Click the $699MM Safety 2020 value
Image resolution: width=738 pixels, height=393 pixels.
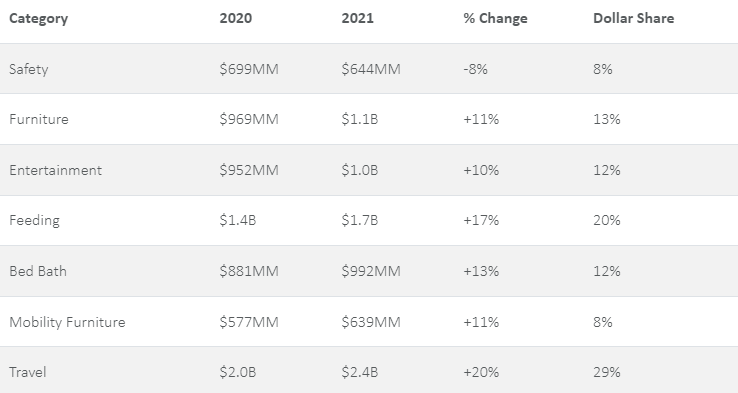249,69
